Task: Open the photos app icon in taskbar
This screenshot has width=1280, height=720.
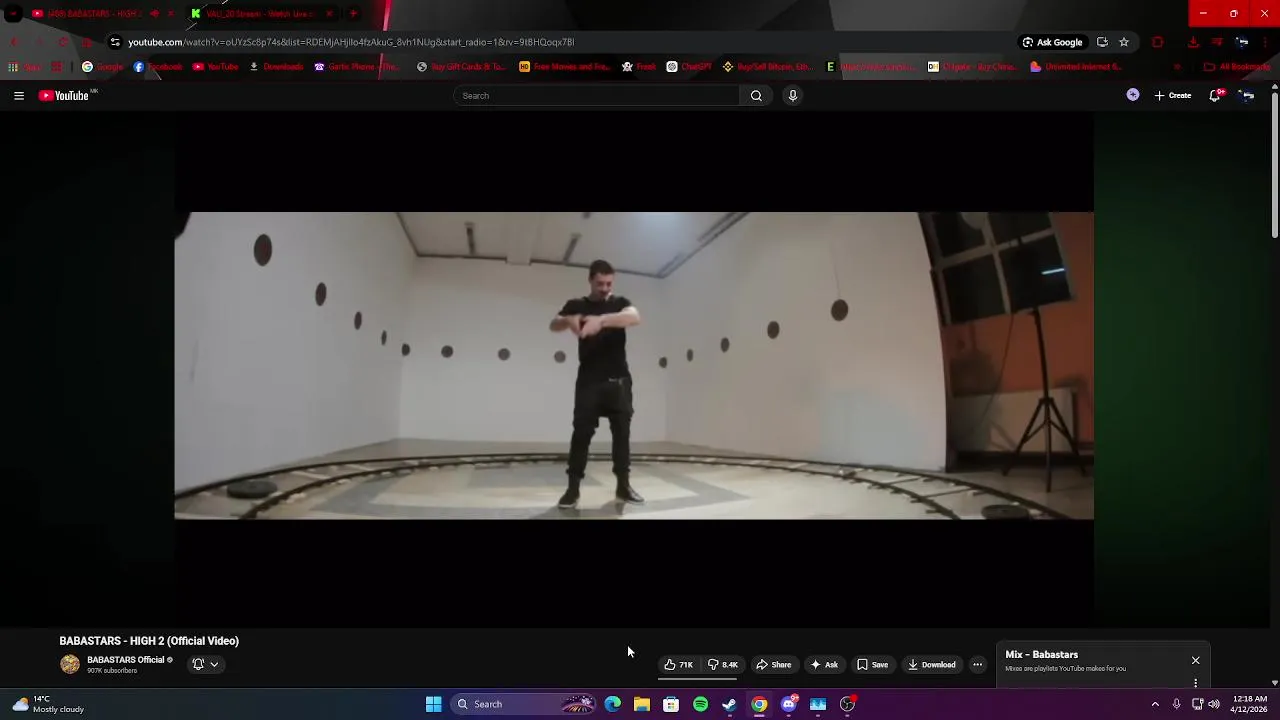Action: (818, 704)
